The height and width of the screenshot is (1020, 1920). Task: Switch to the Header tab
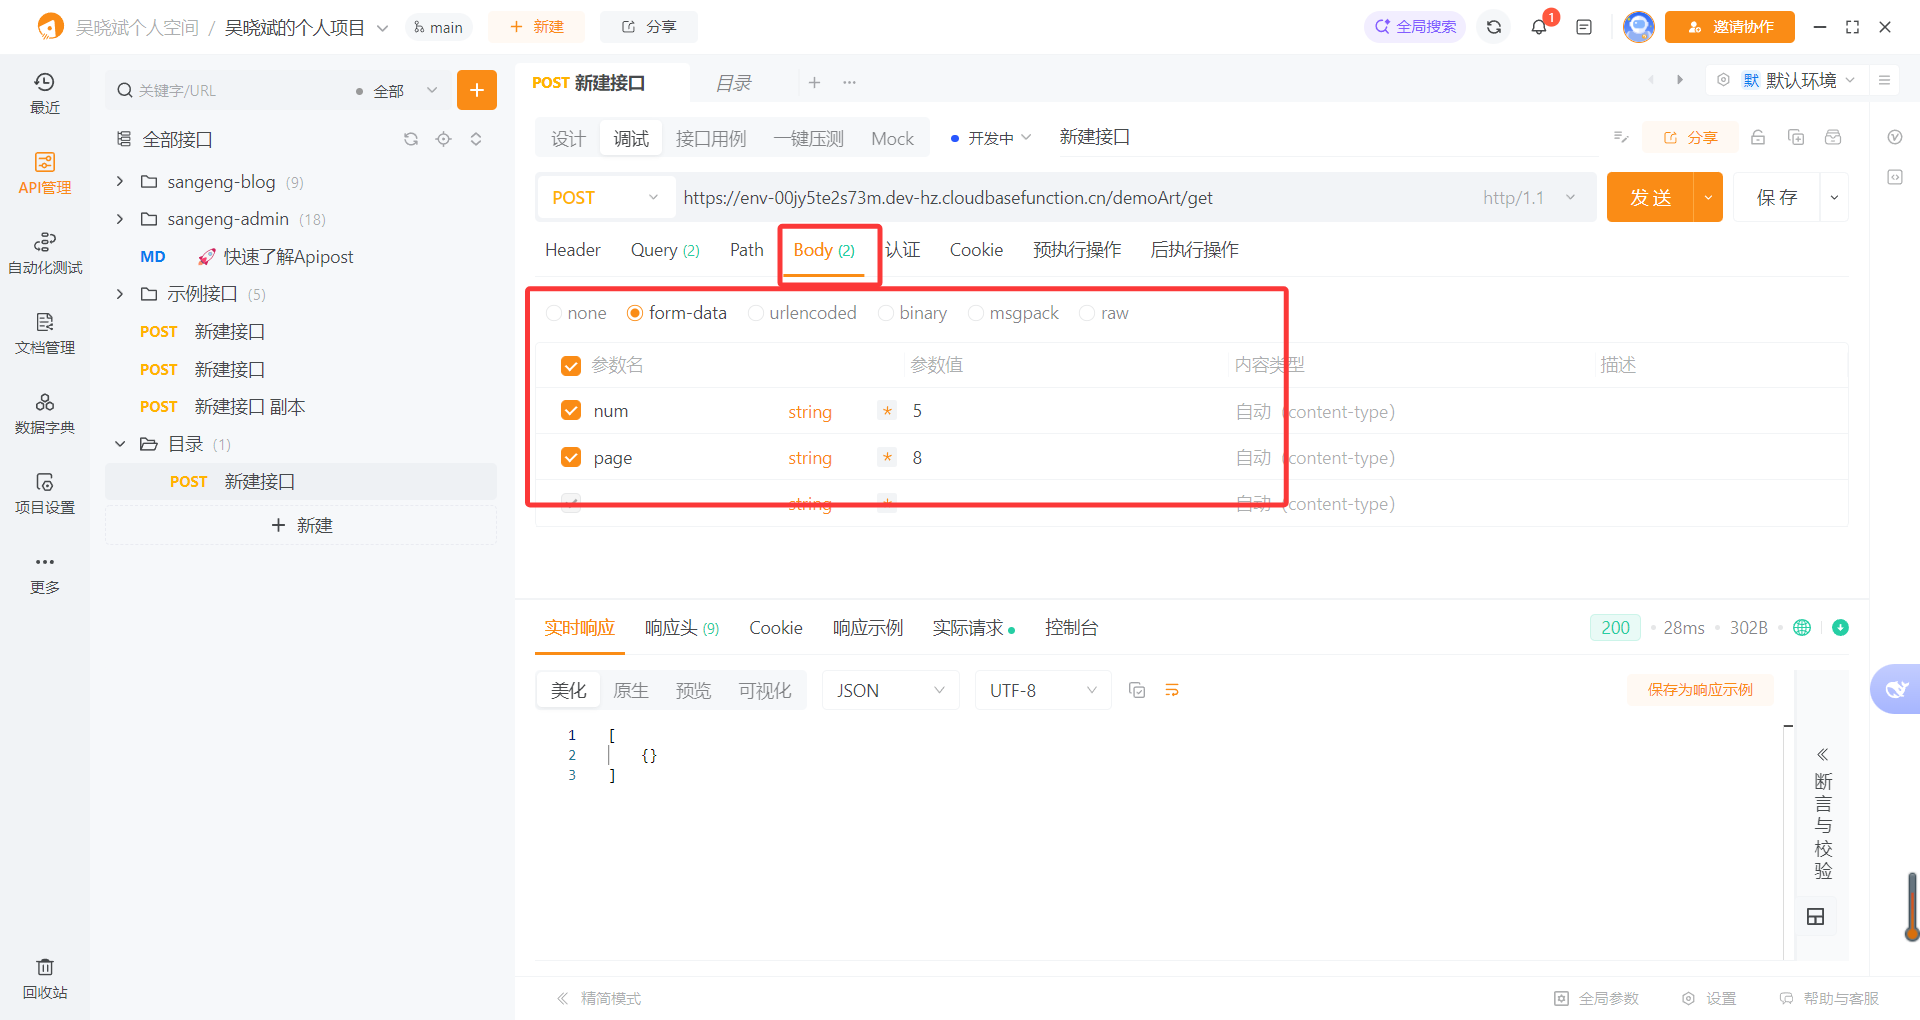572,250
